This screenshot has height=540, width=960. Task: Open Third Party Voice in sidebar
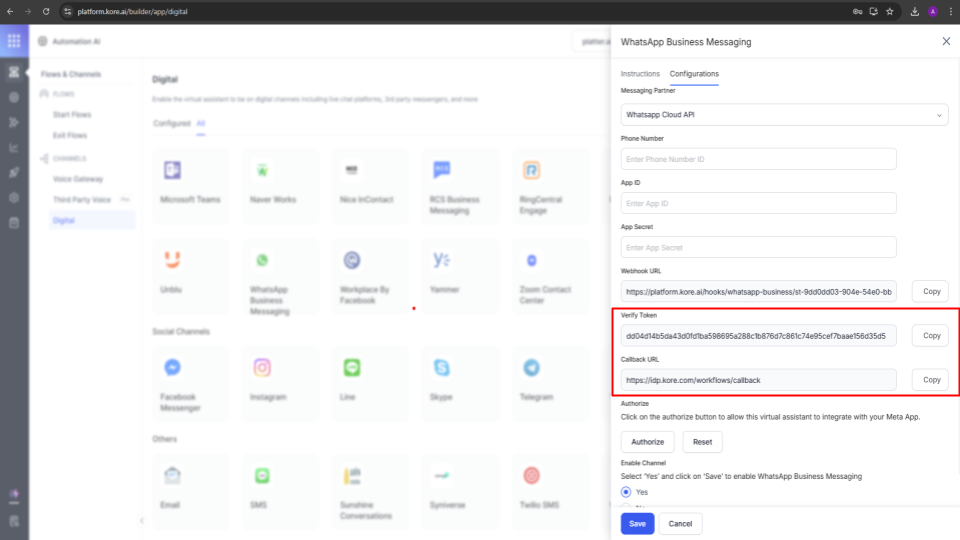(81, 200)
